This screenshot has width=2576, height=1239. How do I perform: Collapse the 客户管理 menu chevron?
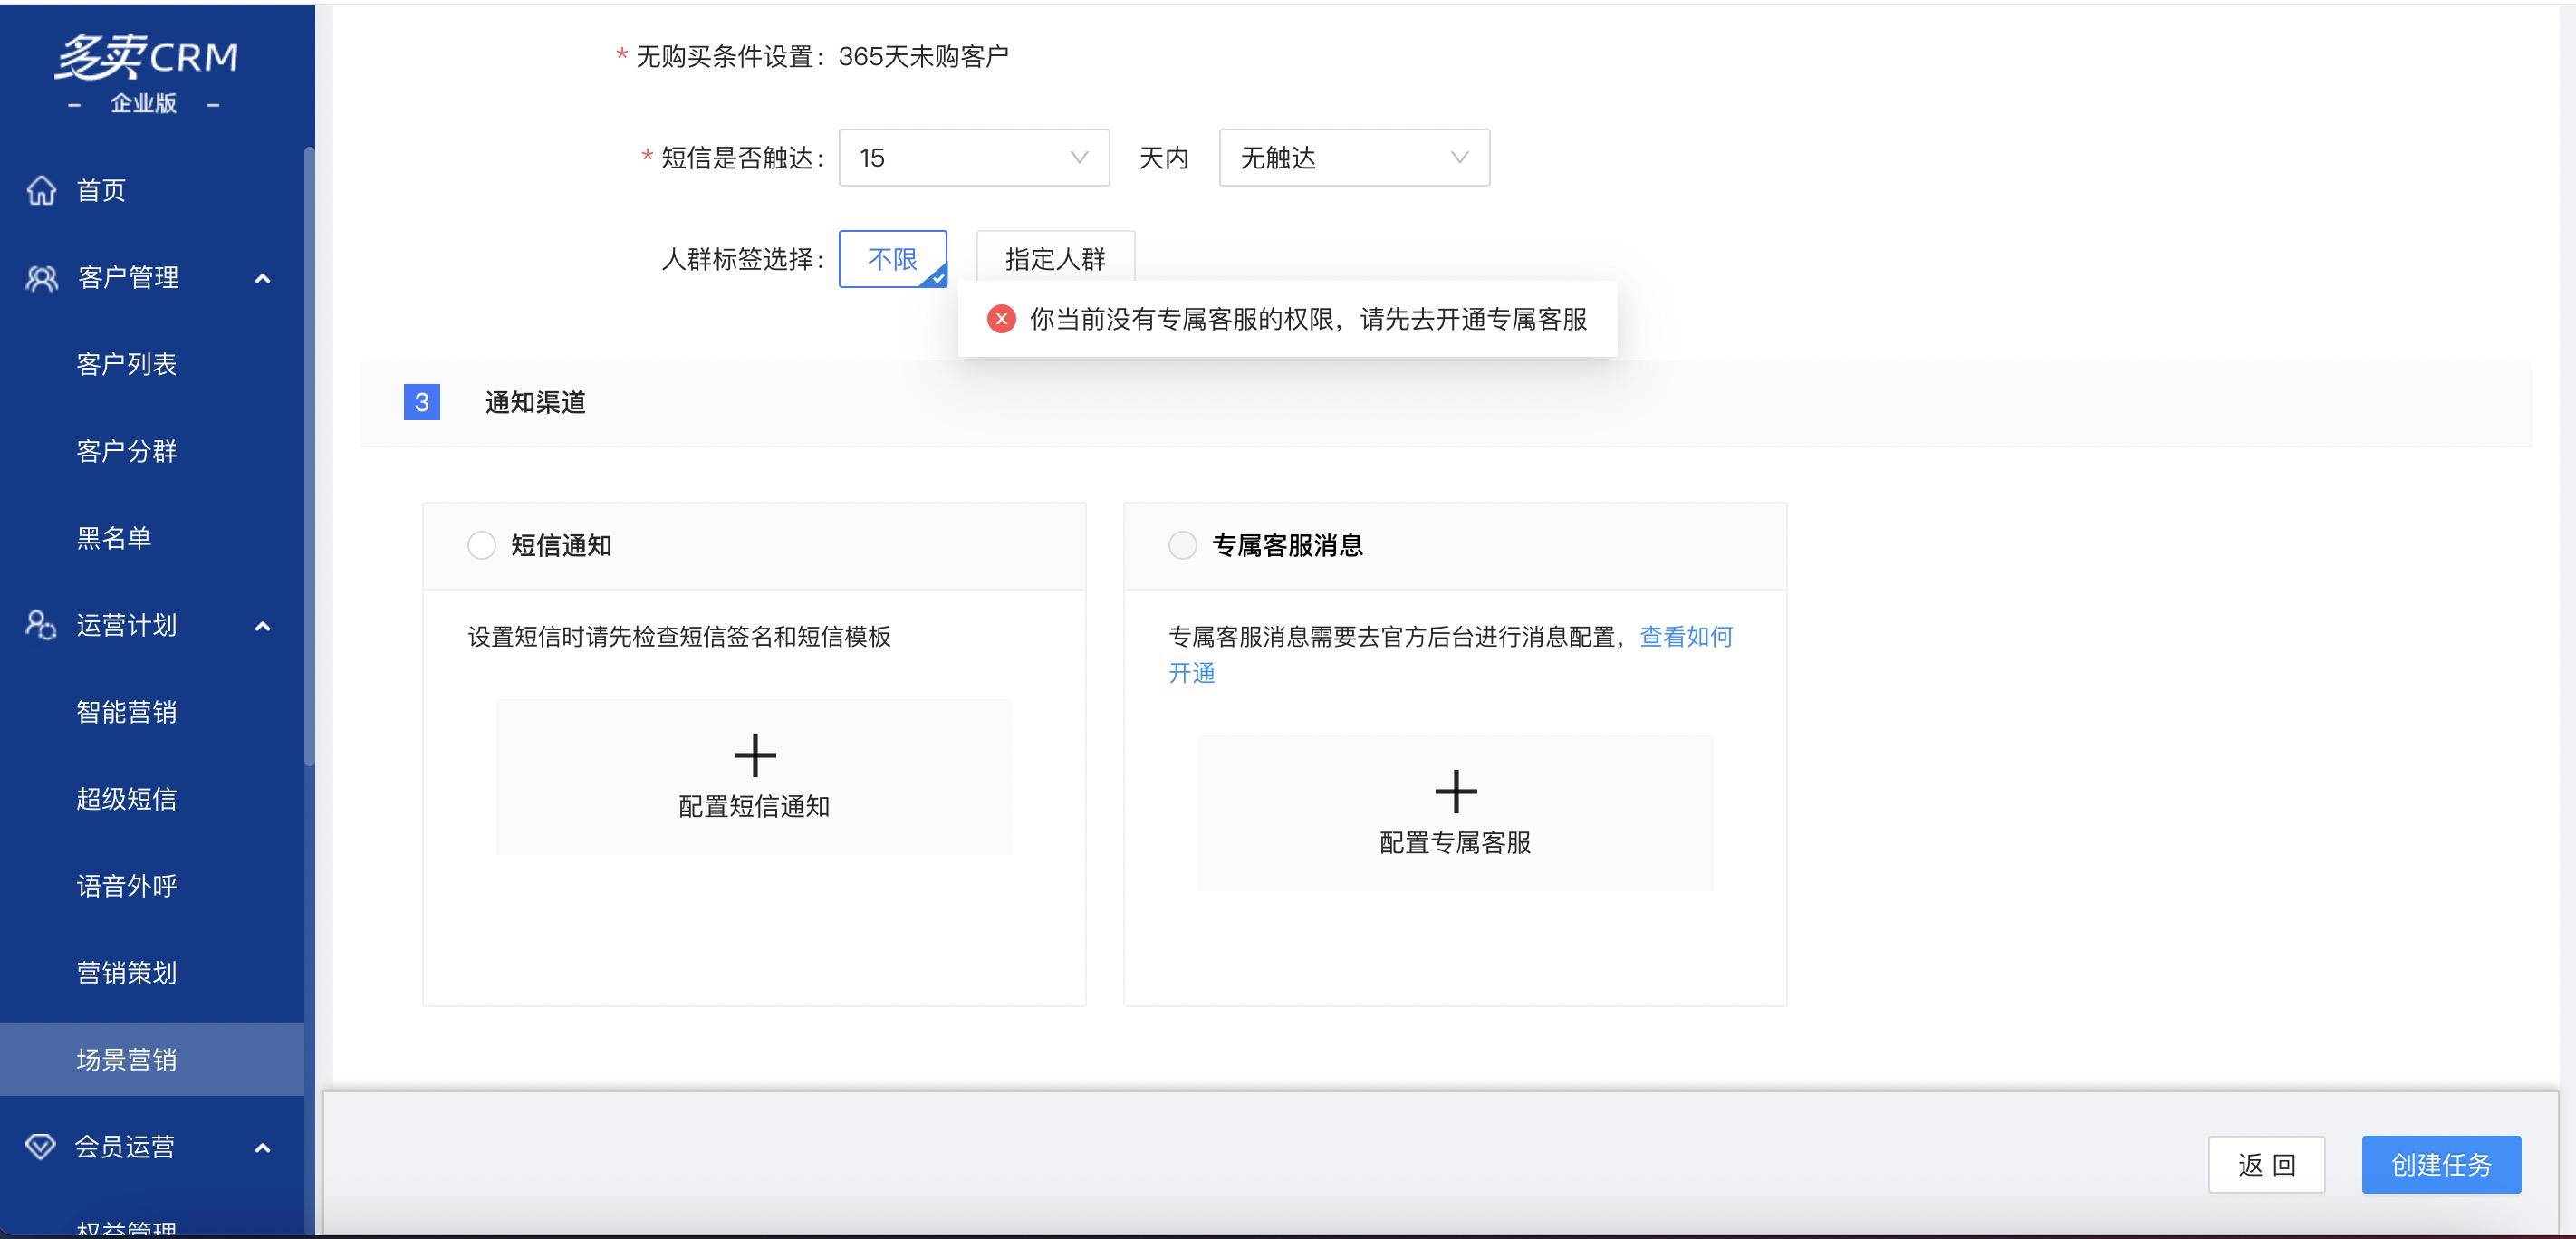(x=263, y=278)
